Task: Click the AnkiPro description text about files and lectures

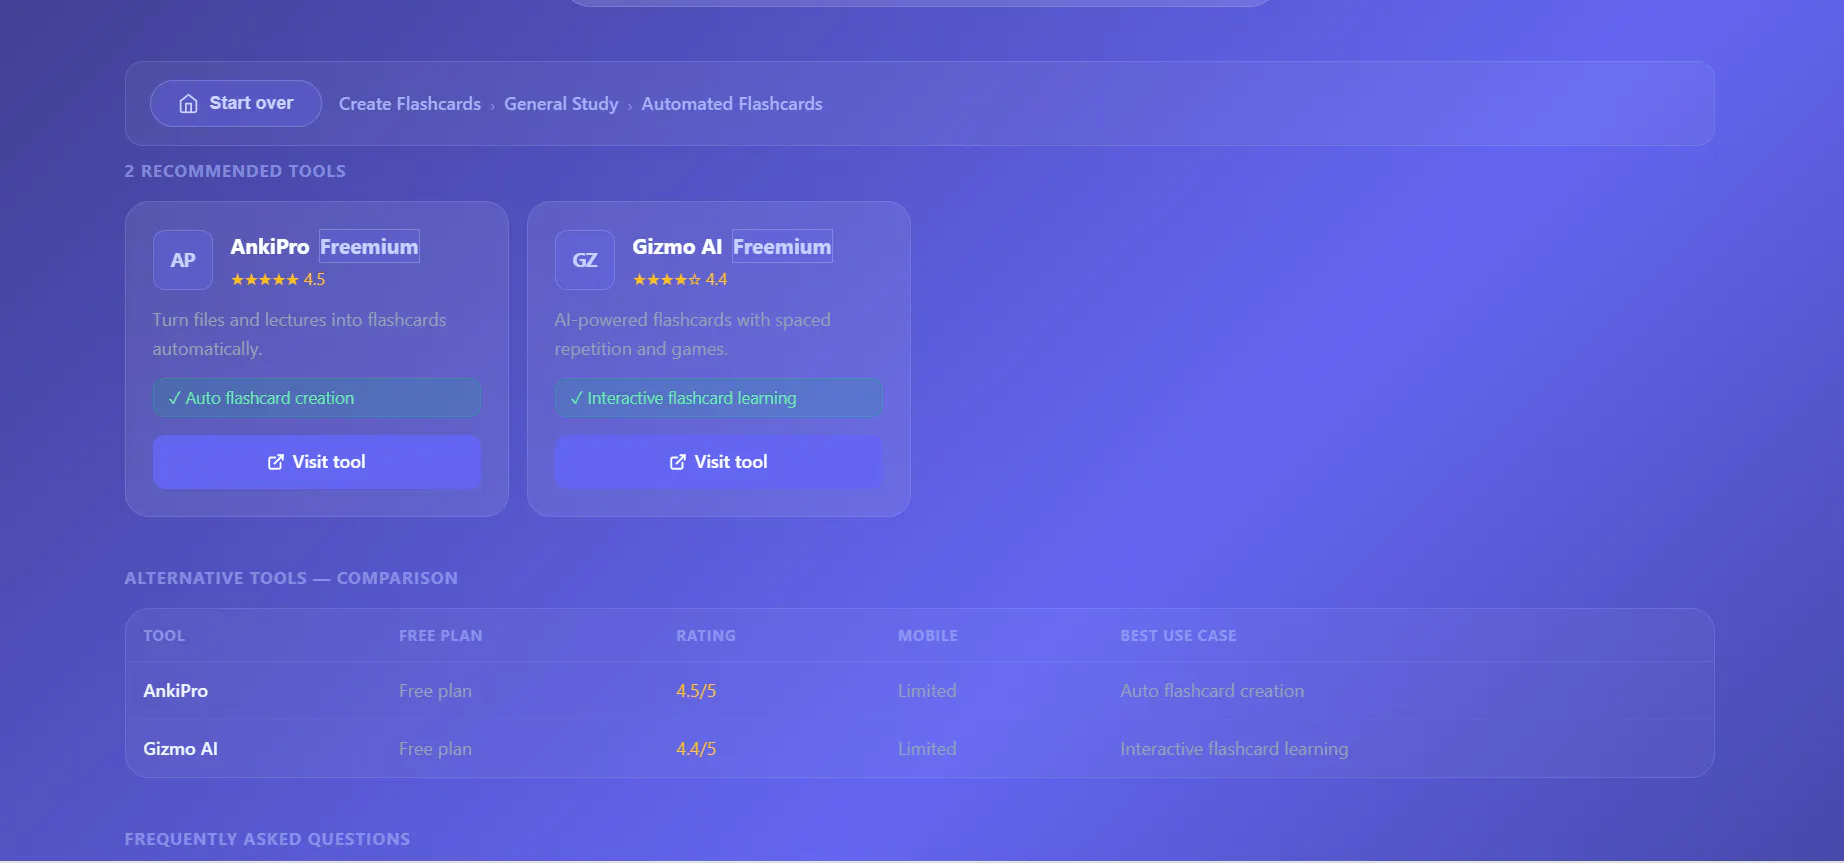Action: coord(300,334)
